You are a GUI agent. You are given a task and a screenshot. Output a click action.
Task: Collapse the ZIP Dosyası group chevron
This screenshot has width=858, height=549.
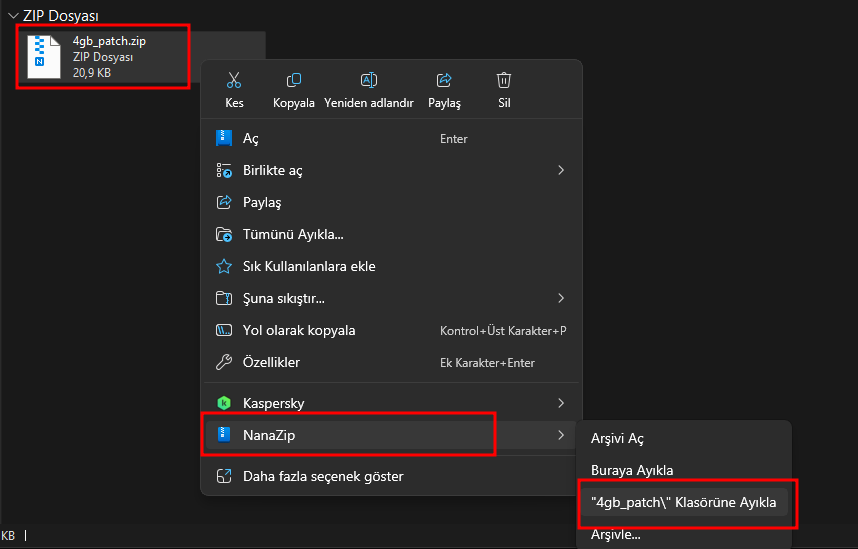coord(13,16)
